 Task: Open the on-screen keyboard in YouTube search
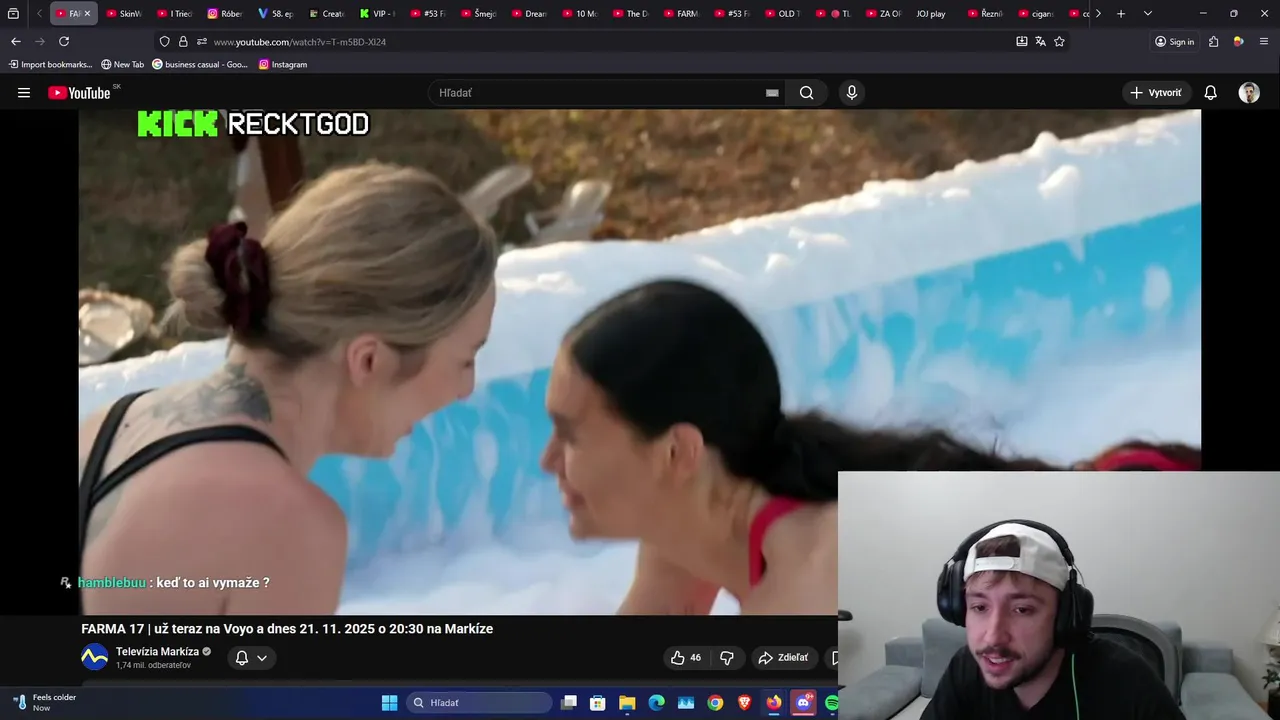(x=772, y=93)
